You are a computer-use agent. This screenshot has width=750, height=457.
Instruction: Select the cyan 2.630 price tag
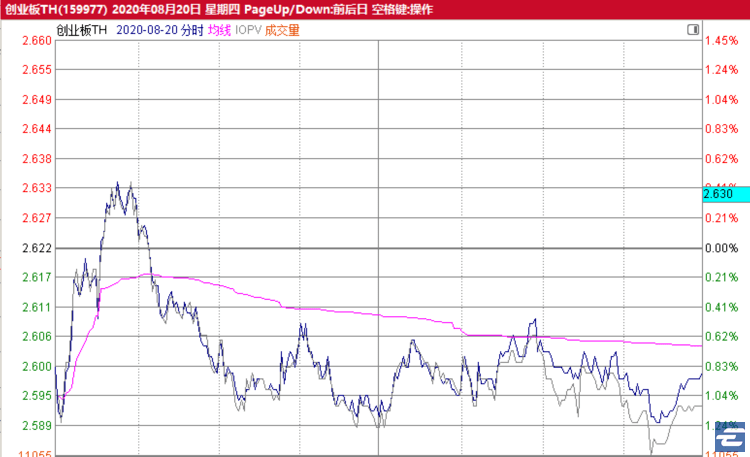click(719, 194)
